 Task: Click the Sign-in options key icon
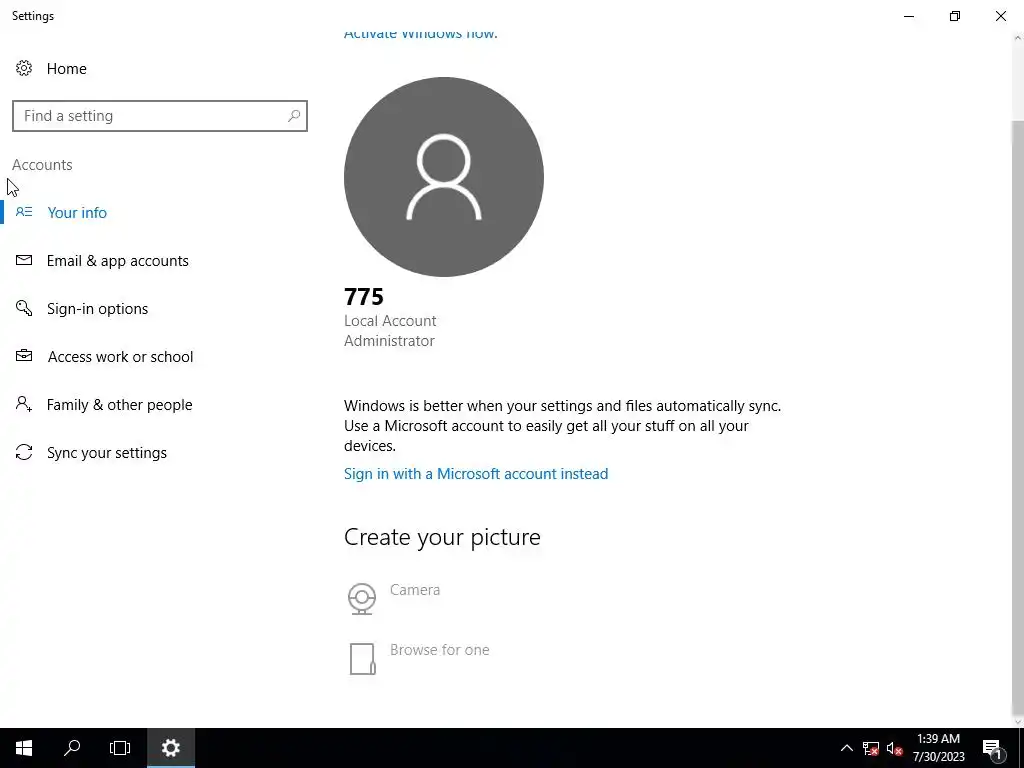pyautogui.click(x=24, y=308)
